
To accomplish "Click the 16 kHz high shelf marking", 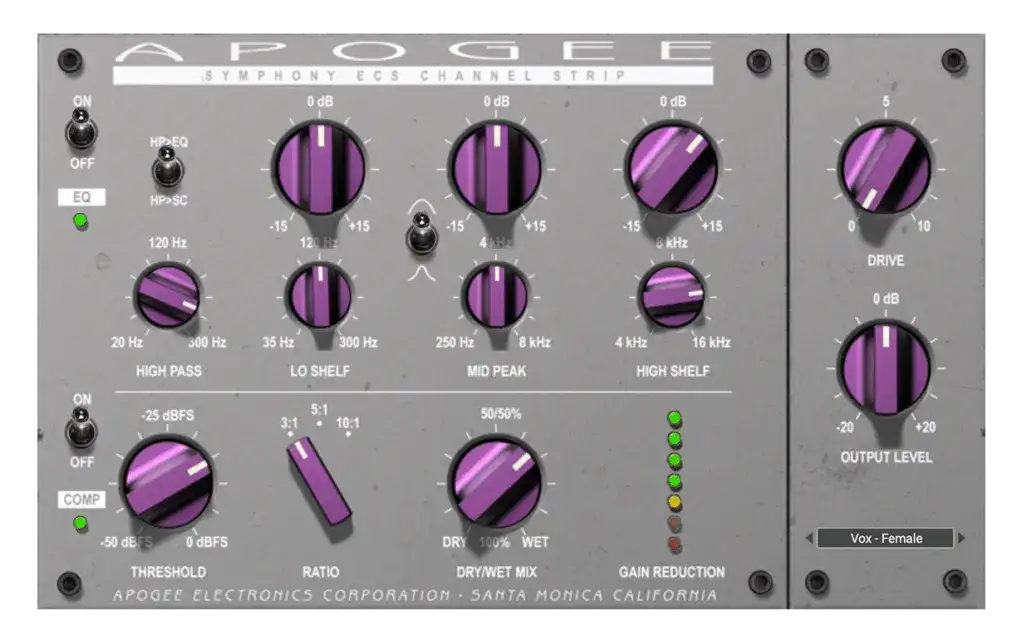I will pyautogui.click(x=711, y=342).
